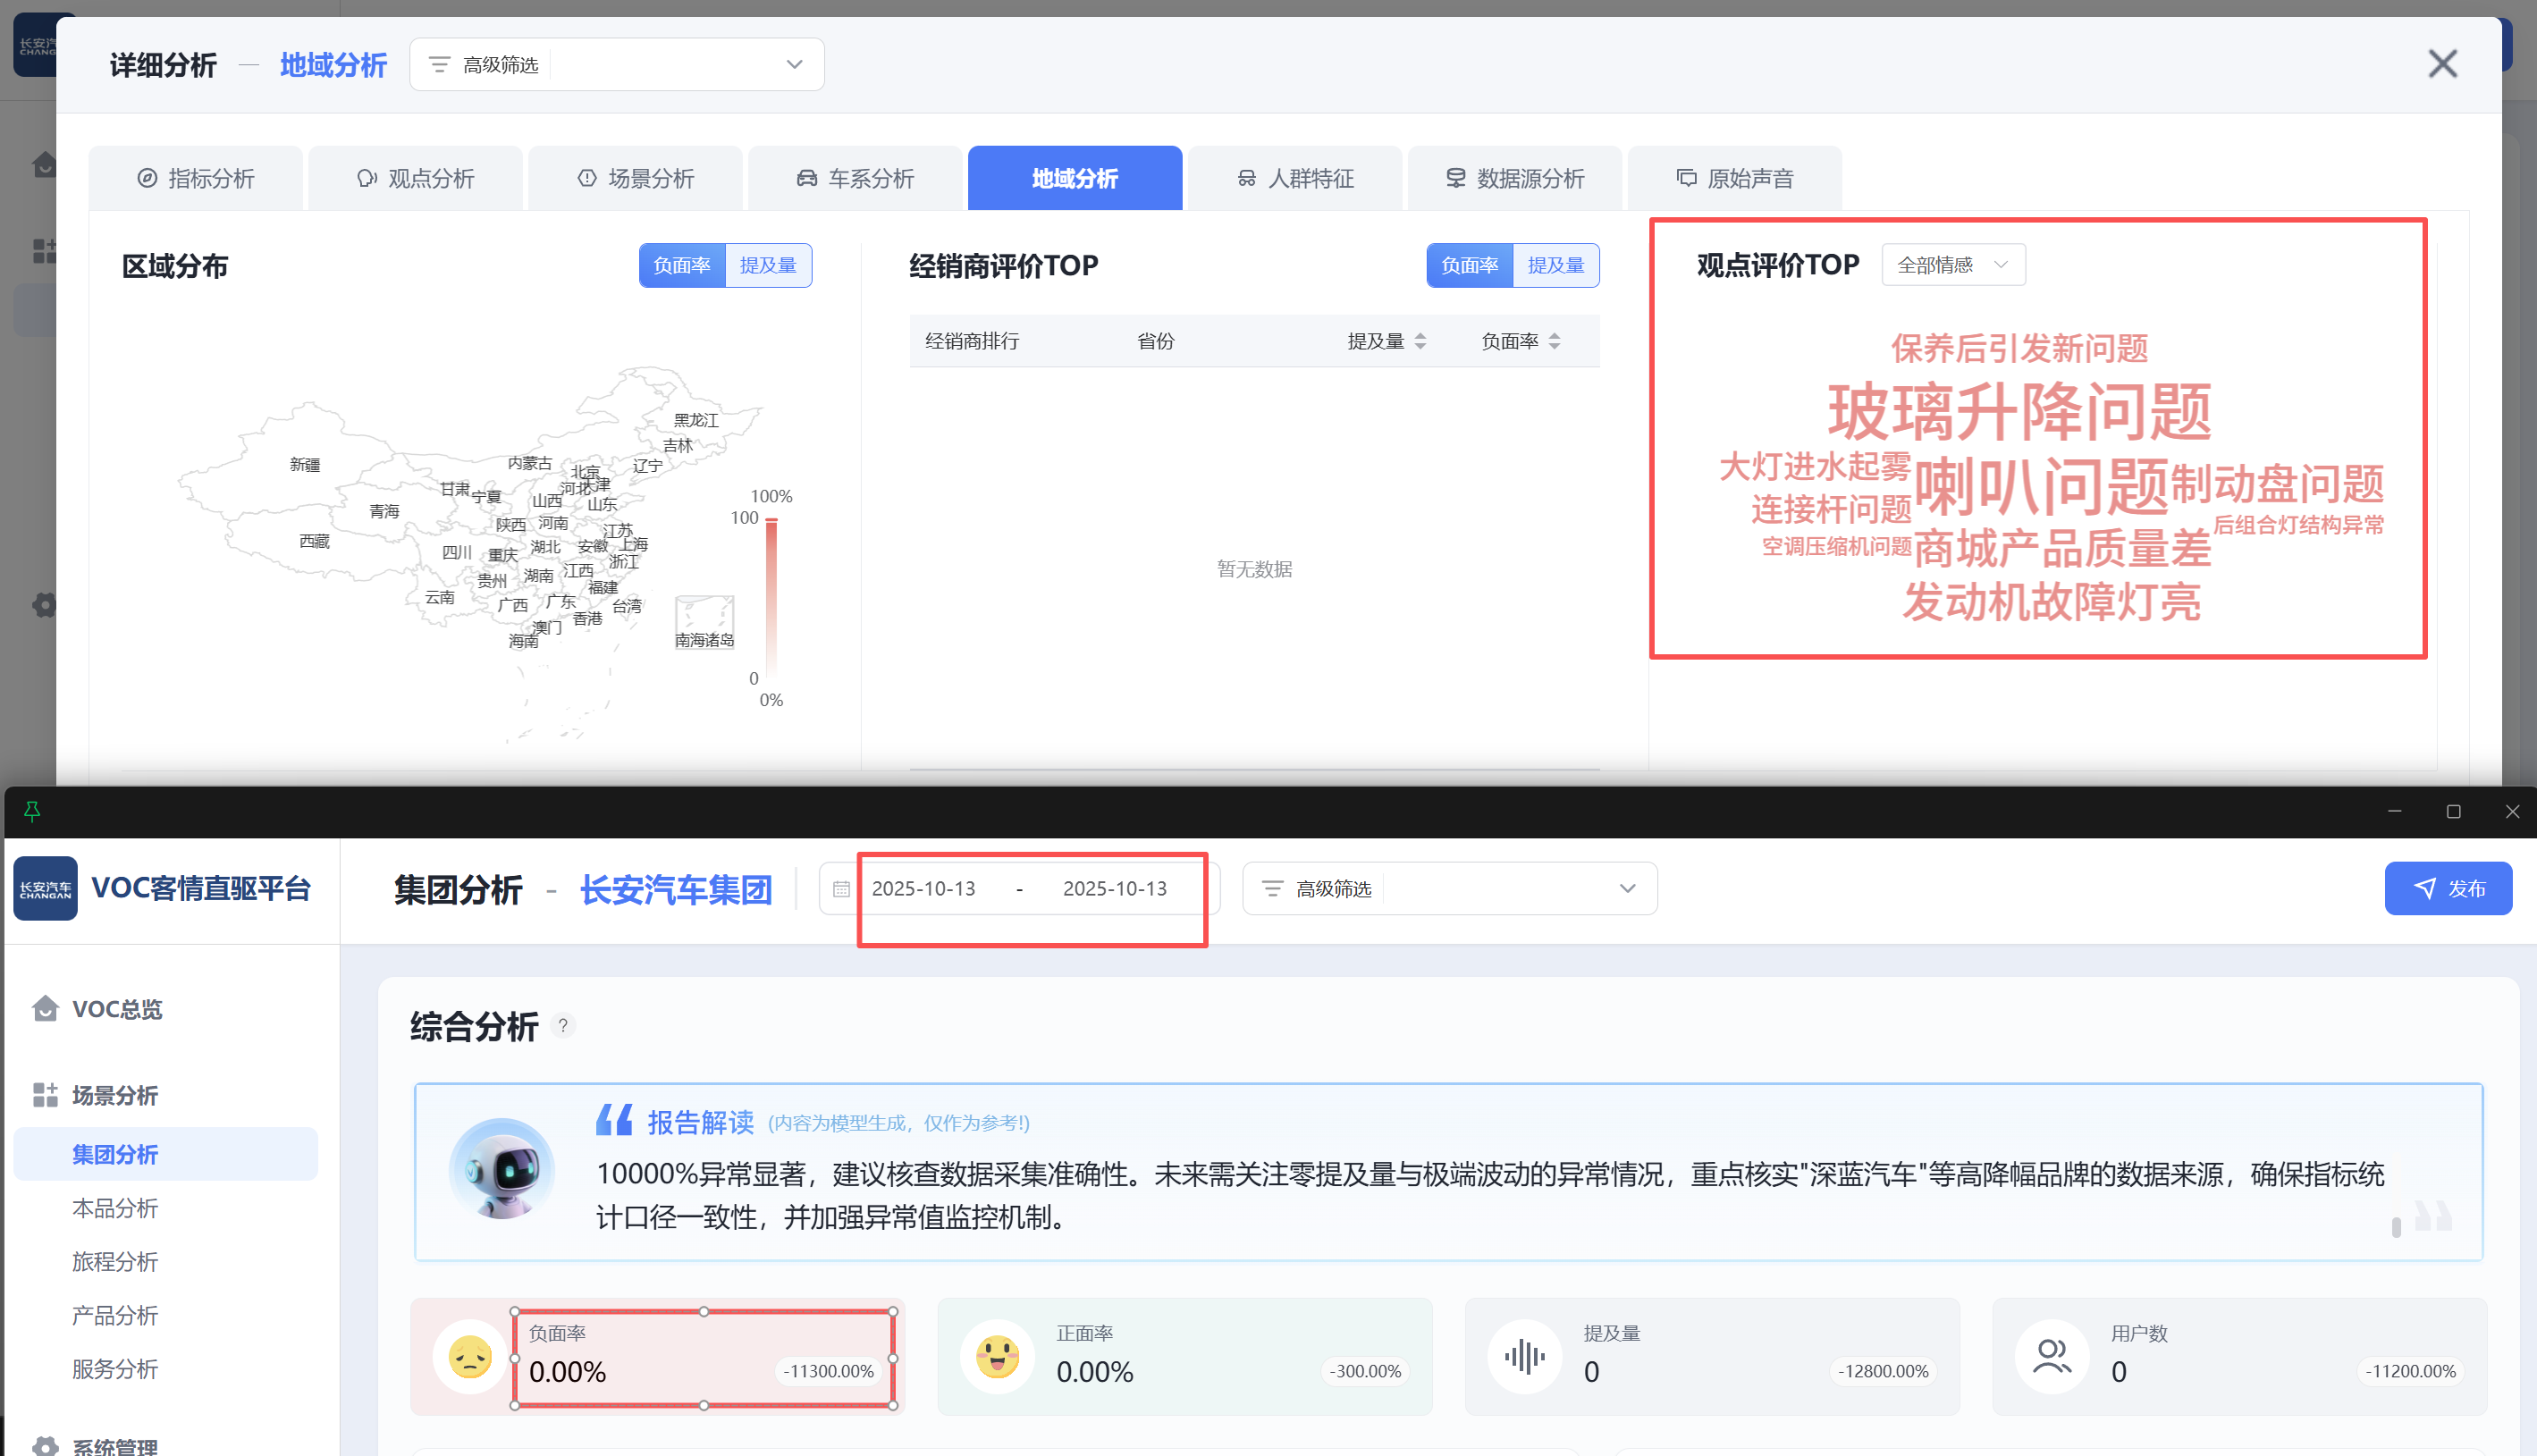
Task: Open the 原始声音 tab
Action: coord(1734,178)
